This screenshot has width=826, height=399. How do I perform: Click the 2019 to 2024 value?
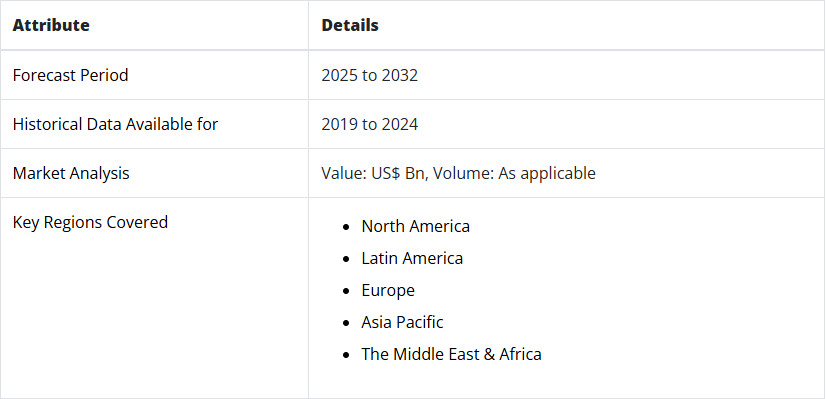369,124
